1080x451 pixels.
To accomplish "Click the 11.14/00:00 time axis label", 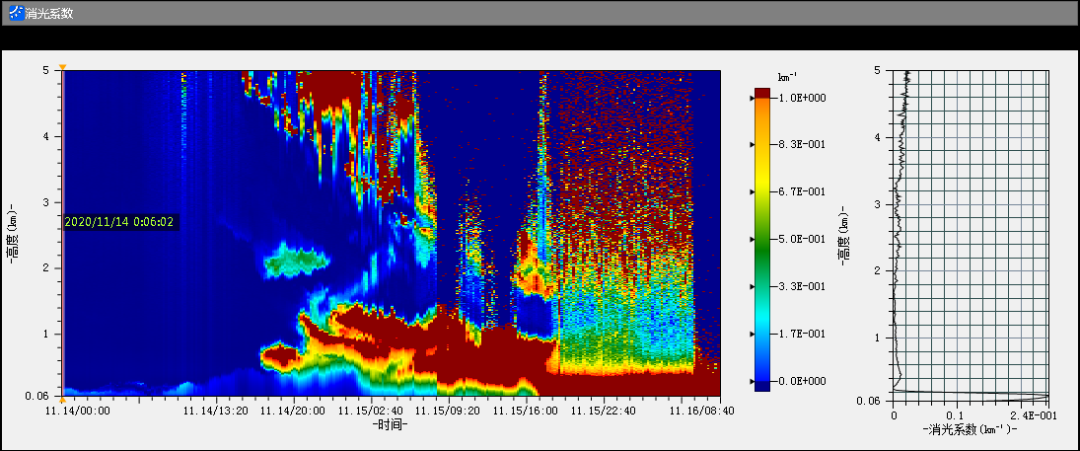I will click(77, 410).
